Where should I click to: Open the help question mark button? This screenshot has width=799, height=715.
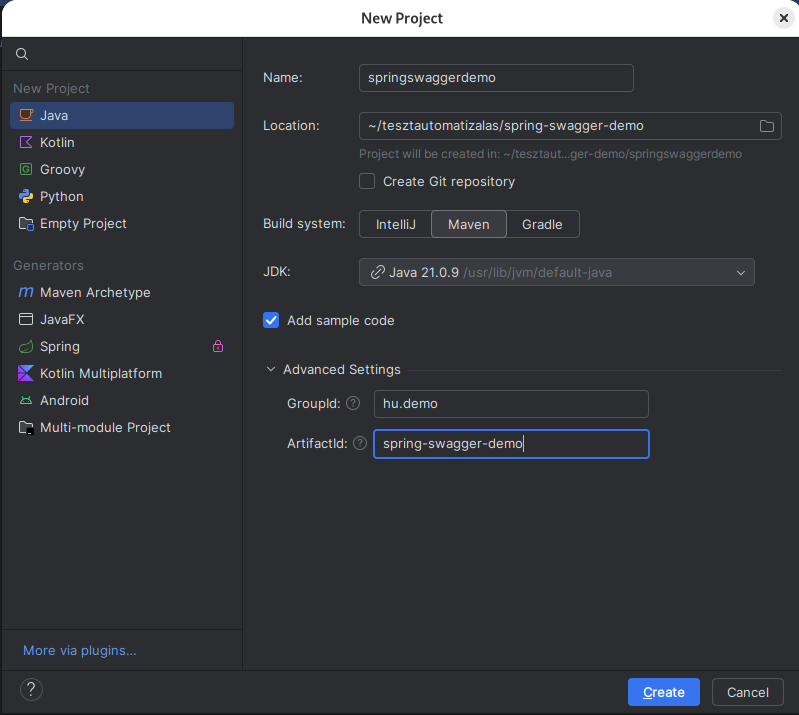point(31,689)
